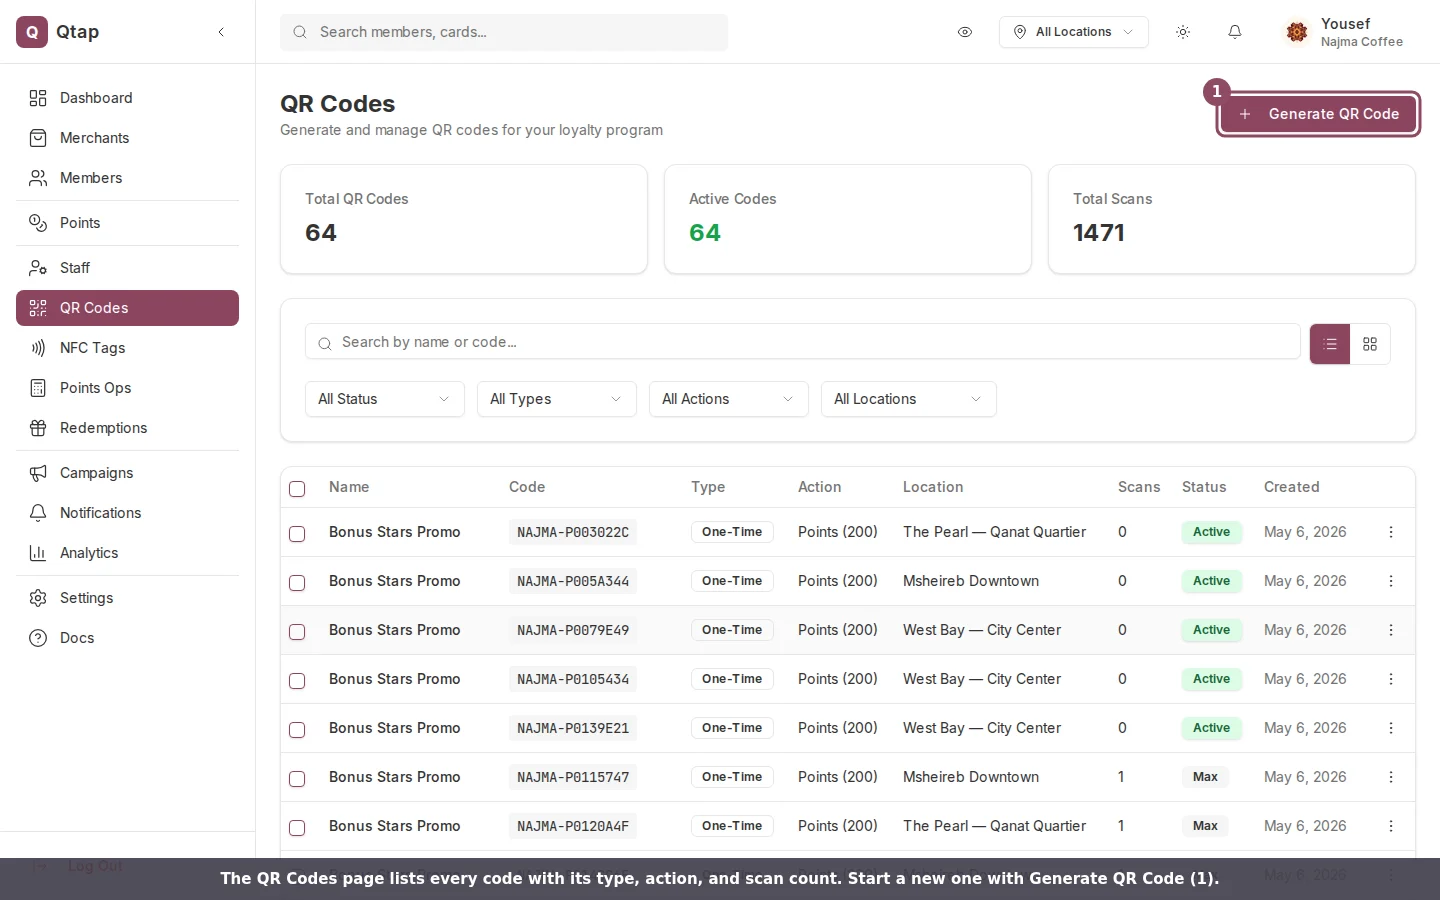
Task: Open Yousef user profile avatar
Action: (x=1297, y=32)
